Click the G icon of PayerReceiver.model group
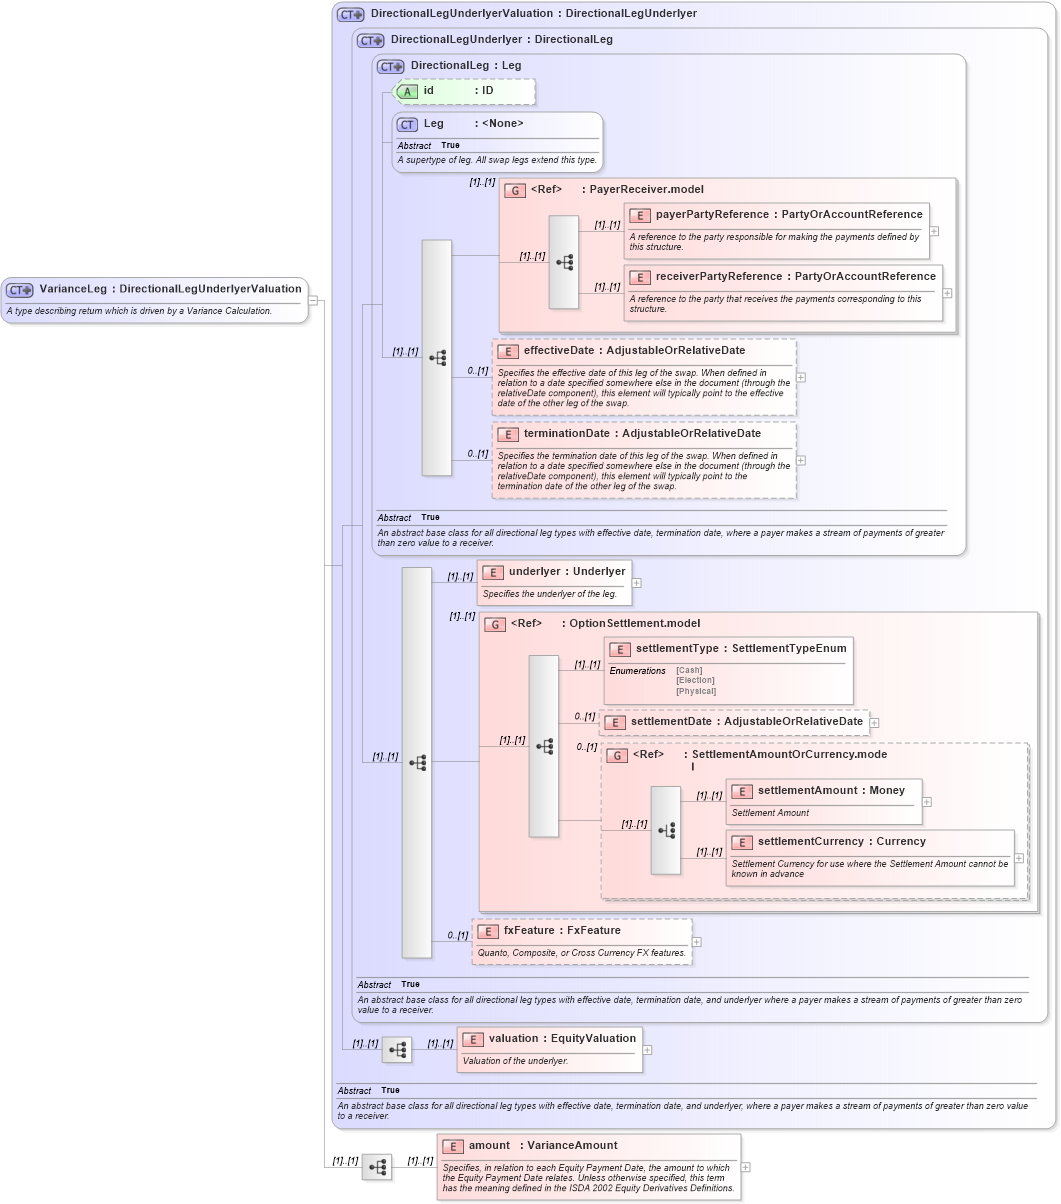The image size is (1061, 1204). [x=514, y=189]
